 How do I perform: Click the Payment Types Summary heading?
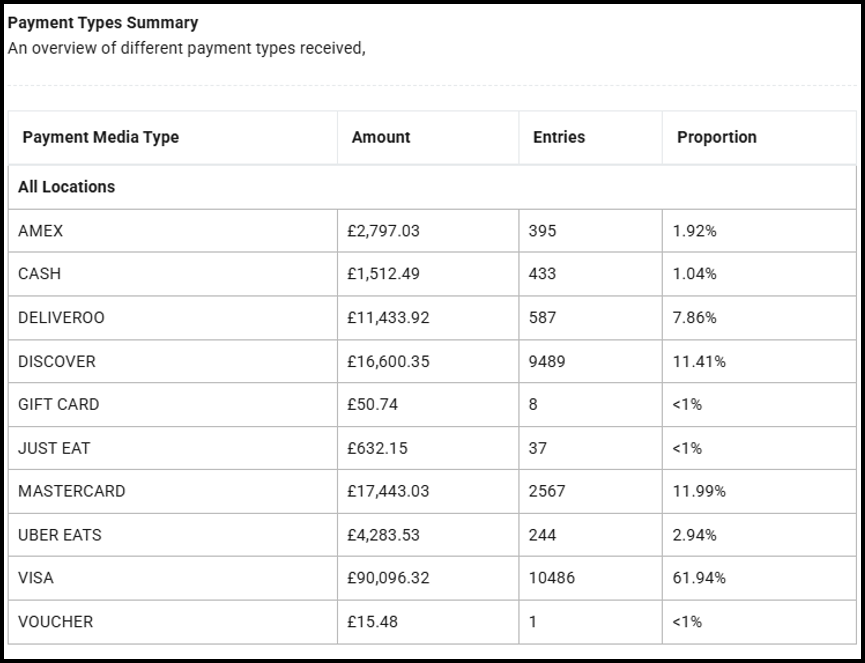[103, 23]
